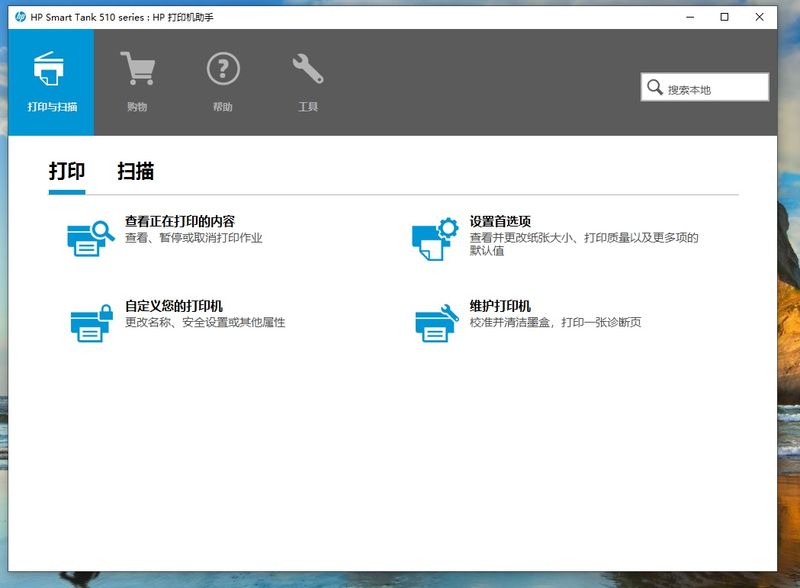This screenshot has height=588, width=800.
Task: Close the HP 打印机助手 window
Action: coord(759,17)
